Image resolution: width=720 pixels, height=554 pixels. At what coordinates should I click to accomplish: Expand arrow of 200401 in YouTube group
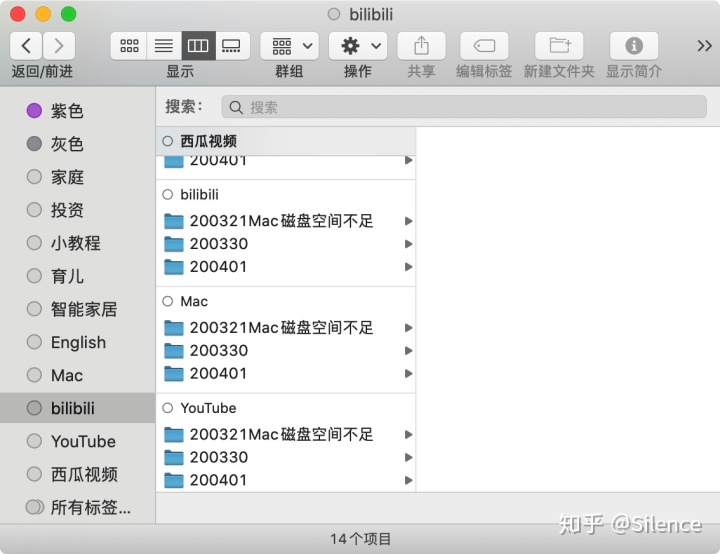point(408,480)
